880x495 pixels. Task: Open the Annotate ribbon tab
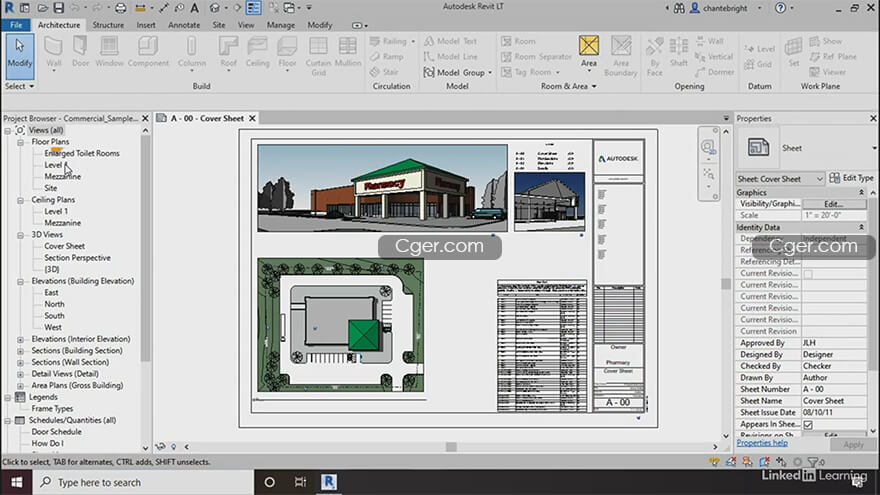[x=184, y=25]
